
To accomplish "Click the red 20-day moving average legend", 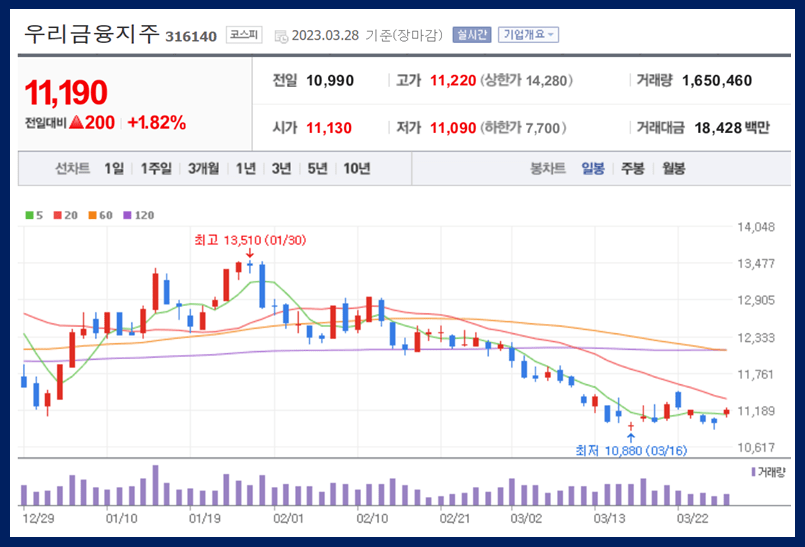I will coord(66,215).
